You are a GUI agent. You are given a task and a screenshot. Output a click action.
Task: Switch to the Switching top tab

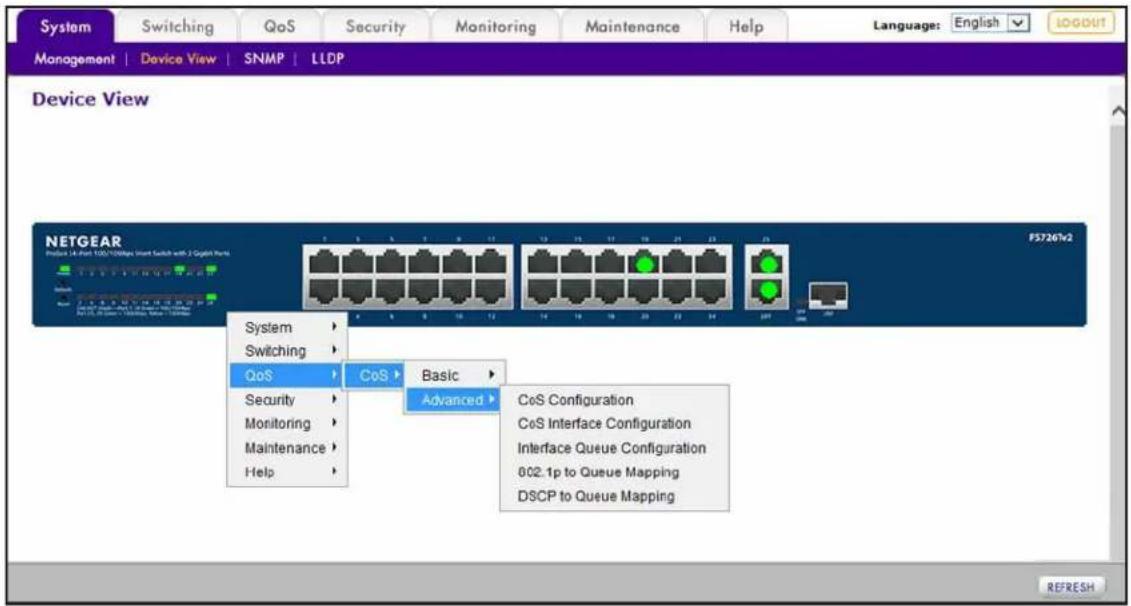177,27
